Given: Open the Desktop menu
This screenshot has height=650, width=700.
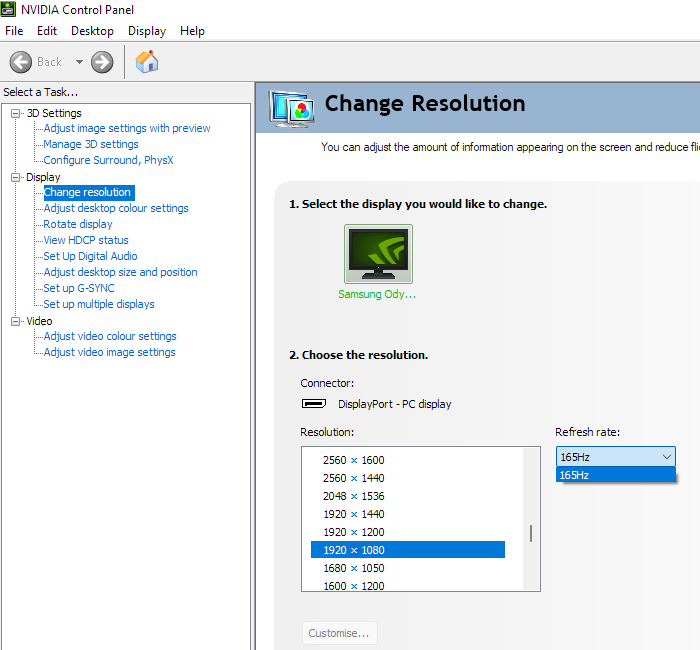Looking at the screenshot, I should (x=92, y=31).
